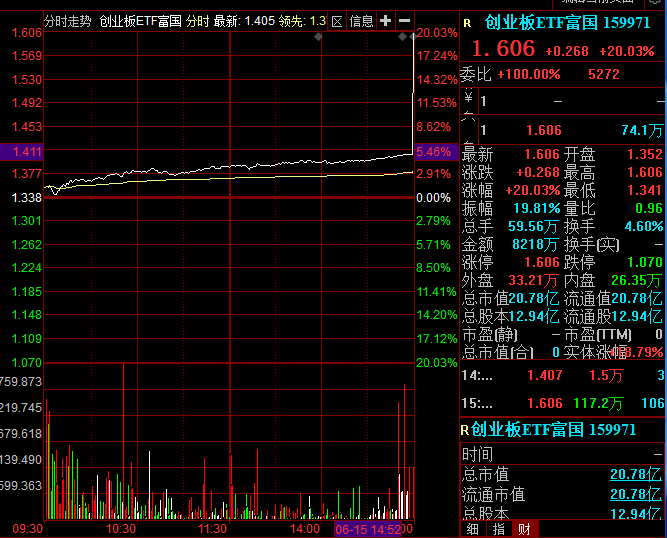Viewport: 667px width, 538px height.
Task: Open the 区 interval statistics button
Action: (337, 21)
